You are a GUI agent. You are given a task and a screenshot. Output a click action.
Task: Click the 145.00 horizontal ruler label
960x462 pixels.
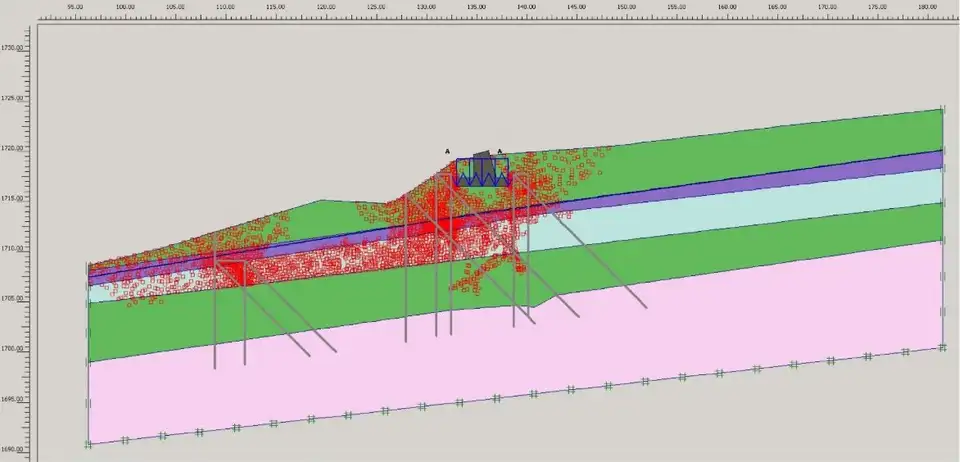576,6
